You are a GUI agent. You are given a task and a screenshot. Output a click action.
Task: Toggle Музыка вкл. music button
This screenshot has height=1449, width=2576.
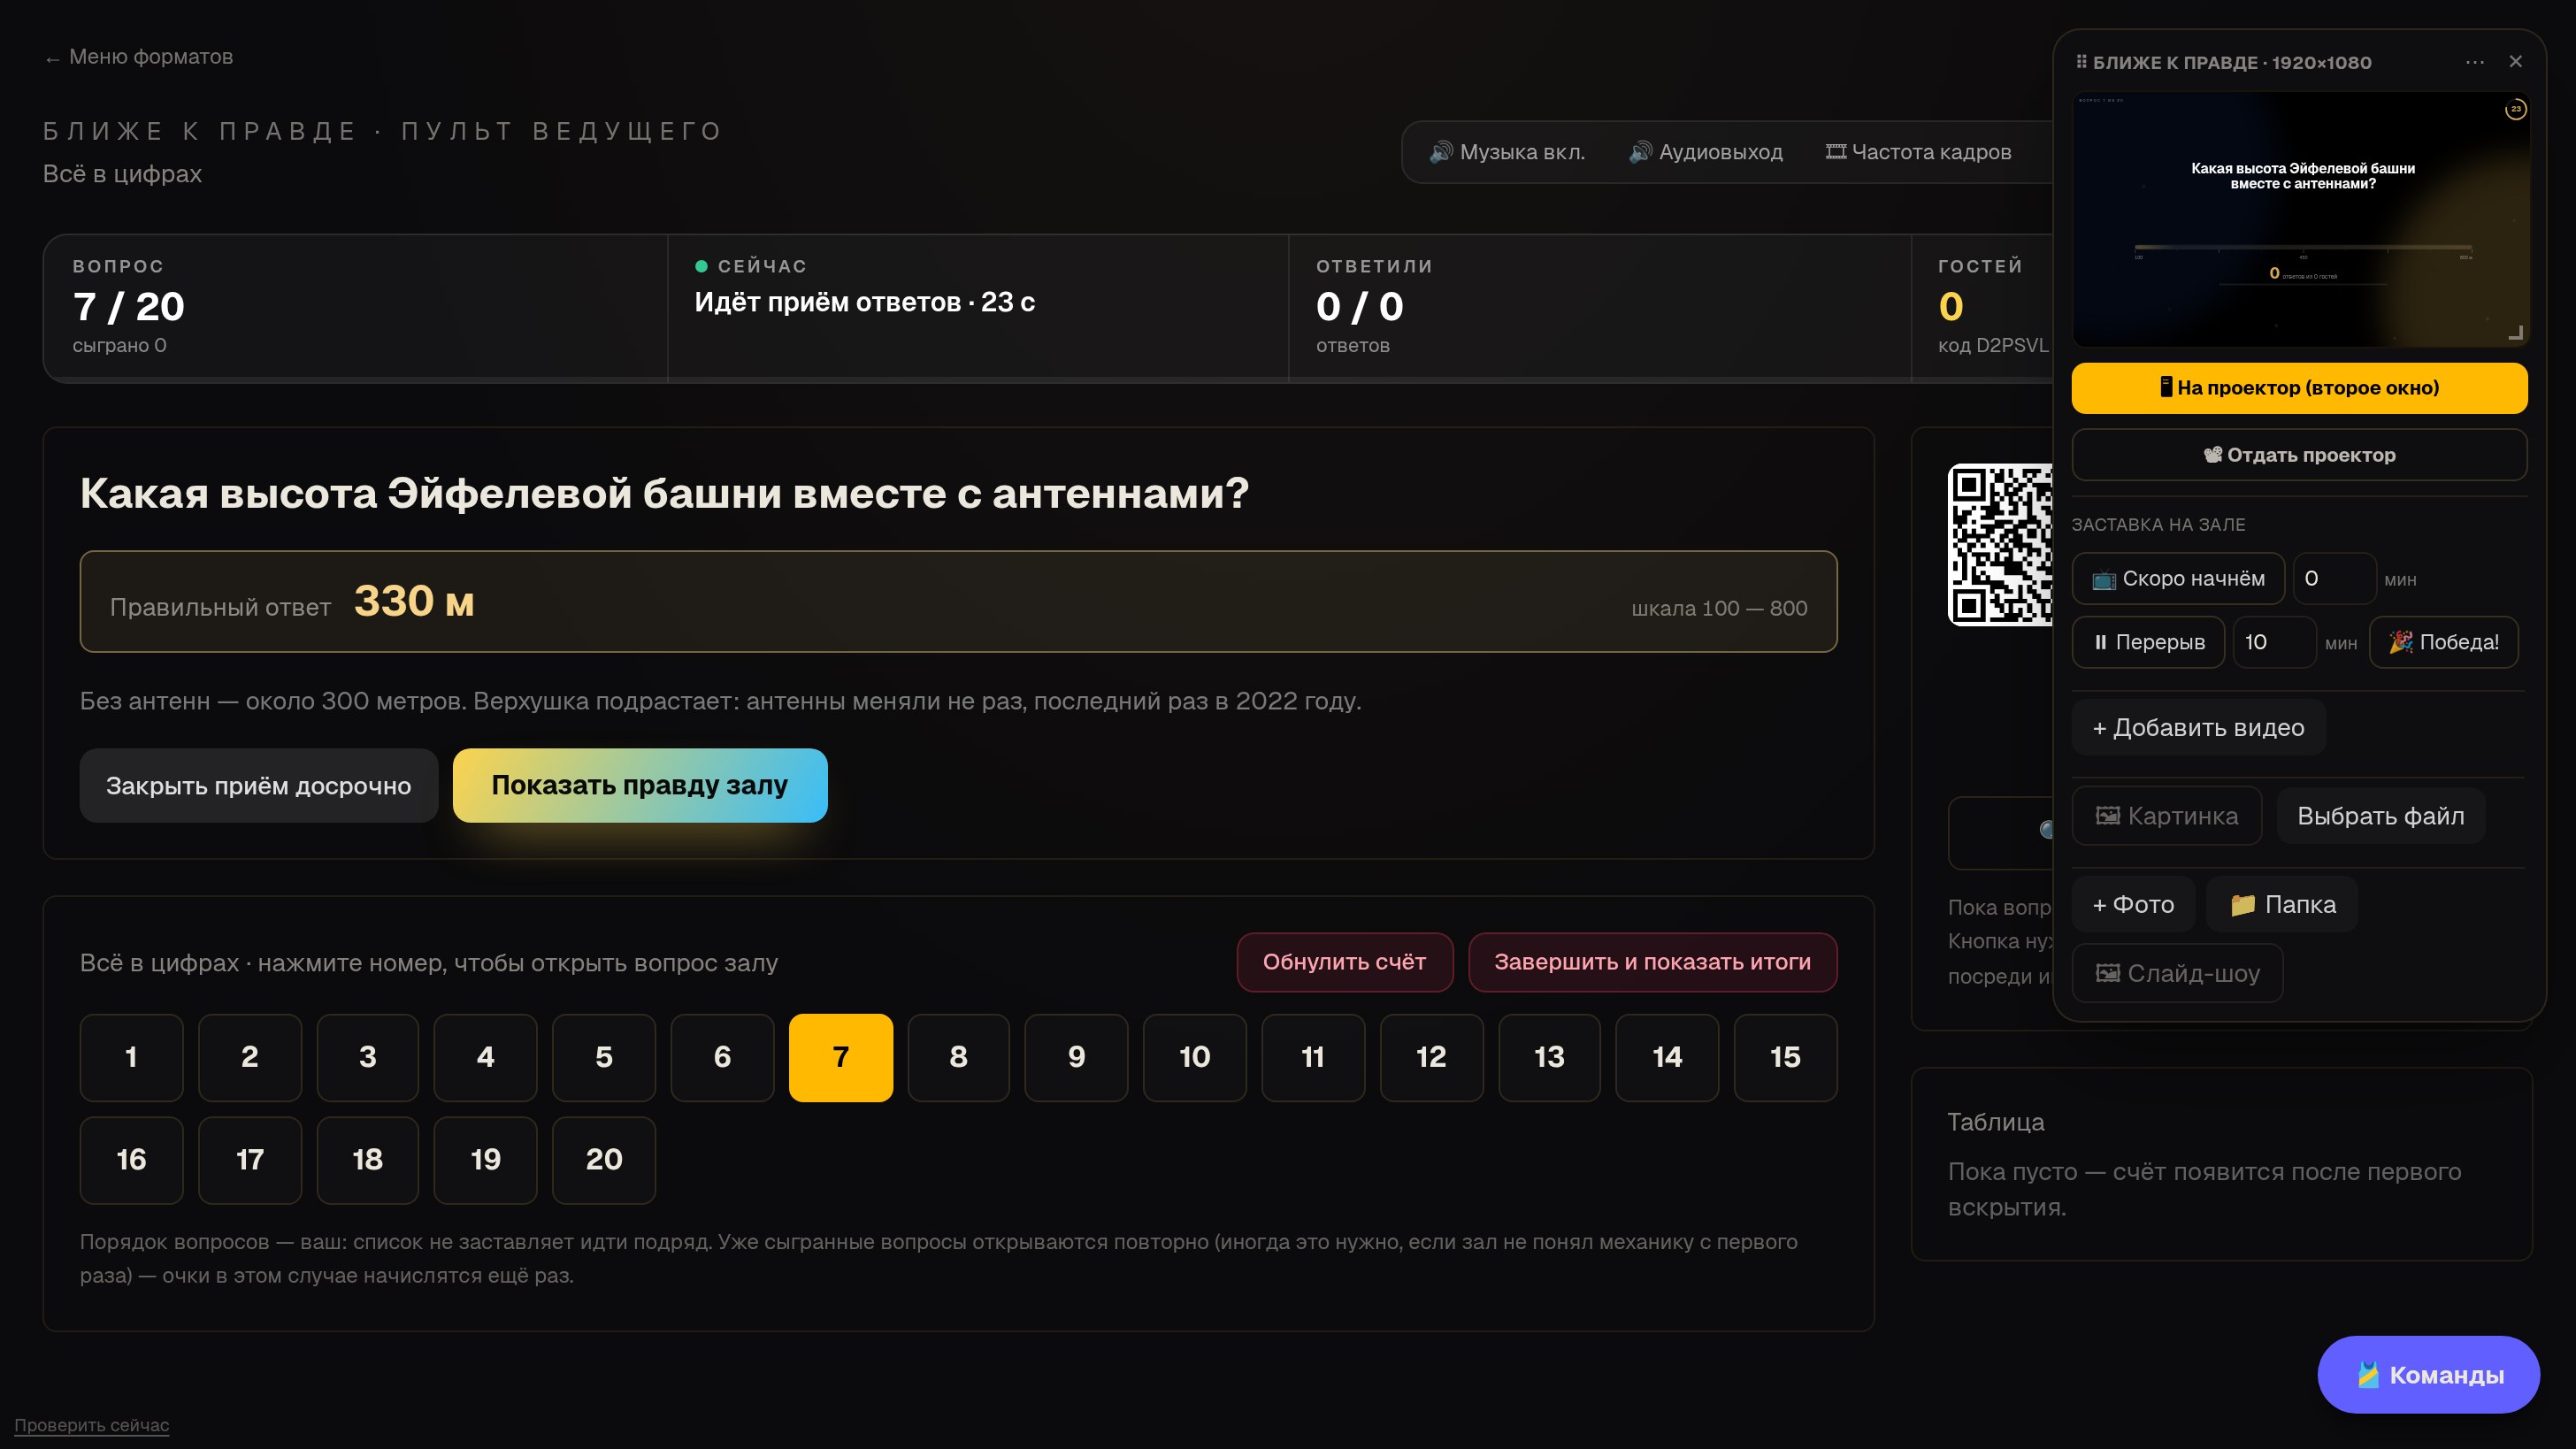(x=1507, y=152)
